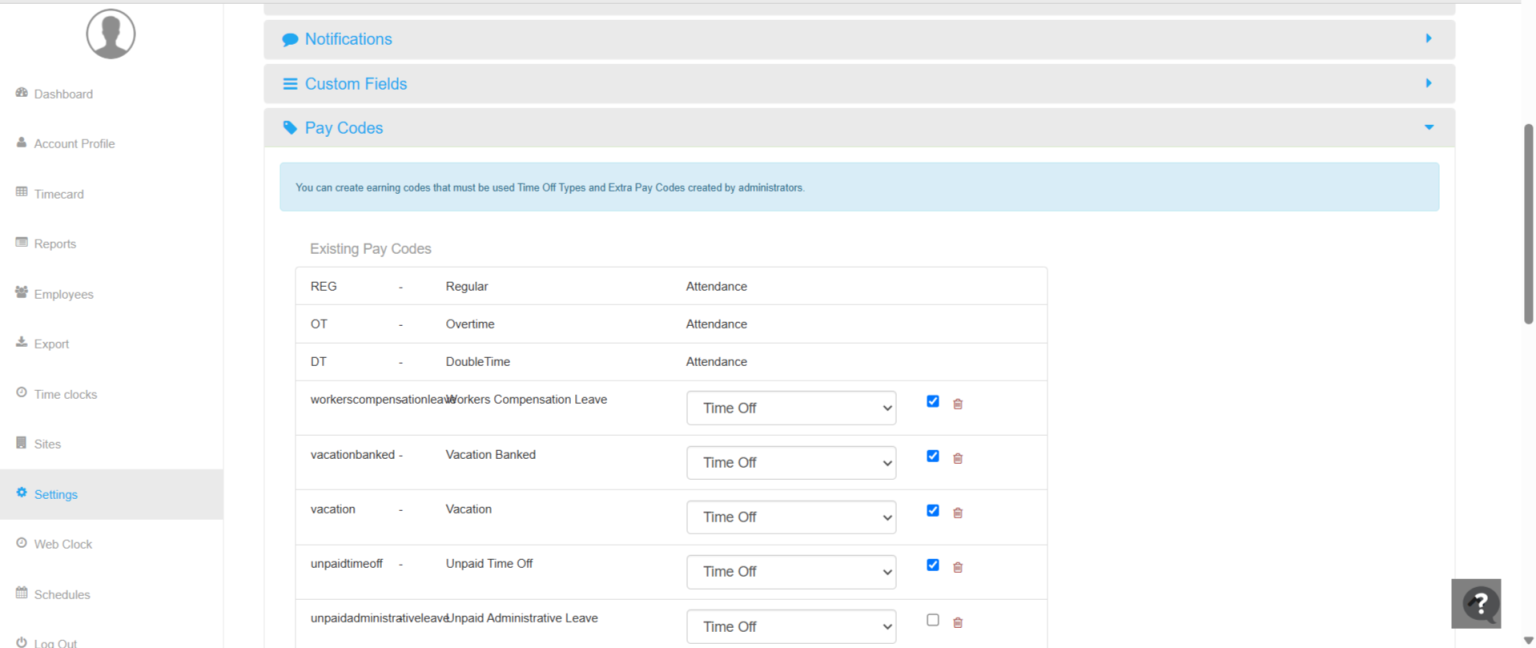Image resolution: width=1536 pixels, height=648 pixels.
Task: Enable the Unpaid Administrative Leave checkbox
Action: [932, 619]
